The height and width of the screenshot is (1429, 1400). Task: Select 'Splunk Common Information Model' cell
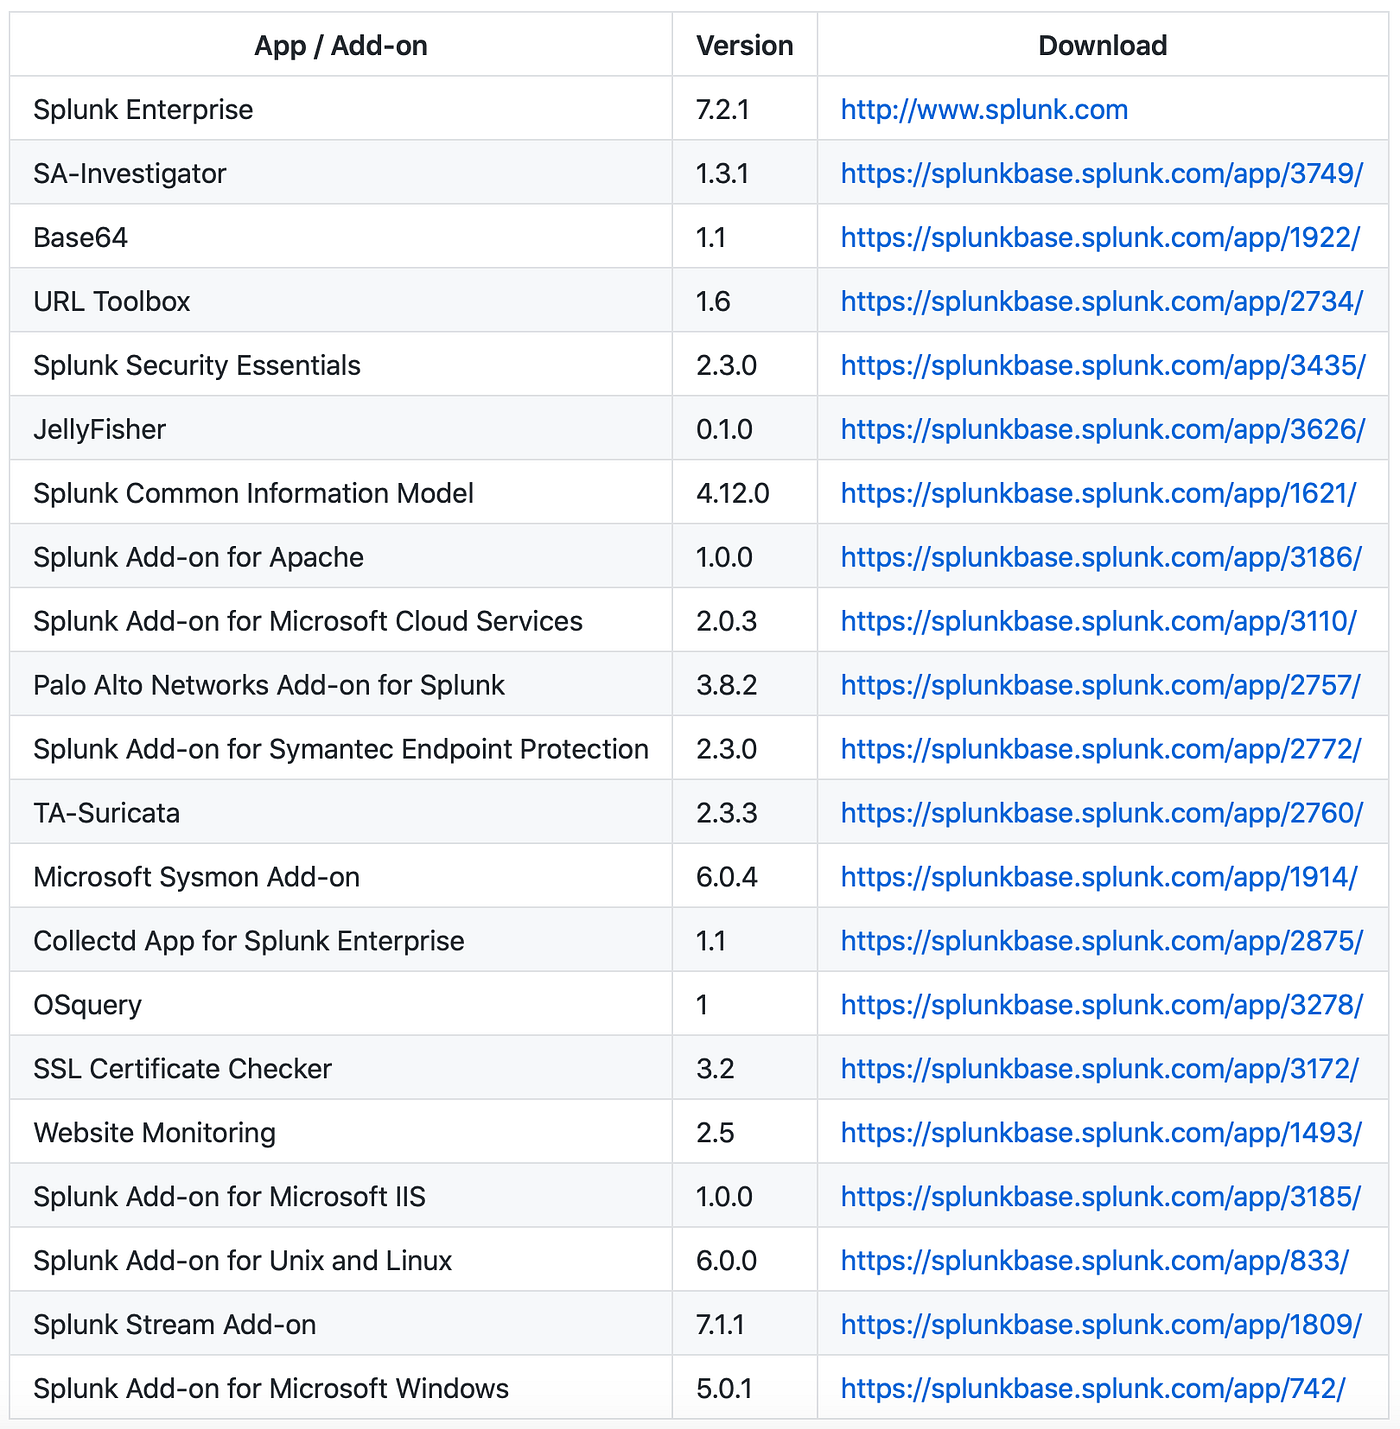[341, 493]
